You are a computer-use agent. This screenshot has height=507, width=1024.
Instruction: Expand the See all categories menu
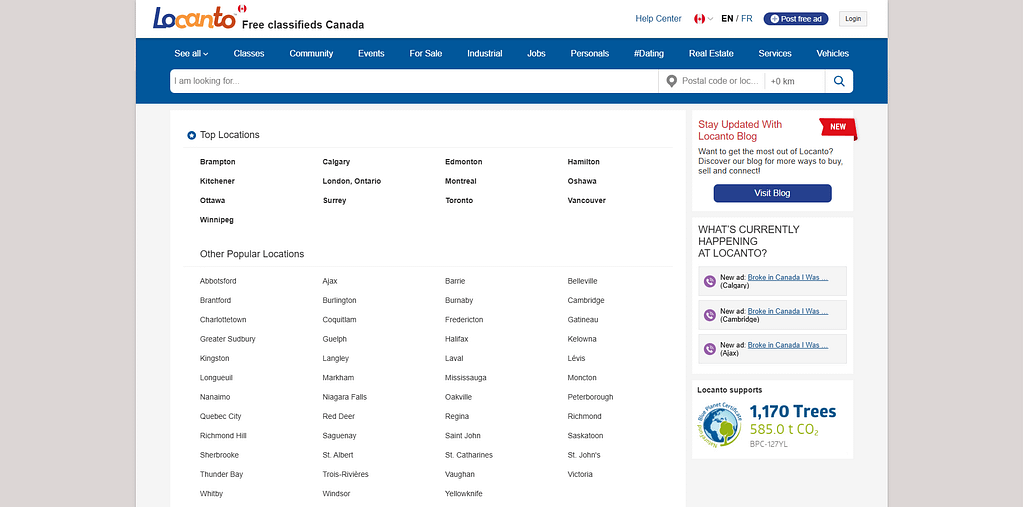[x=191, y=54]
